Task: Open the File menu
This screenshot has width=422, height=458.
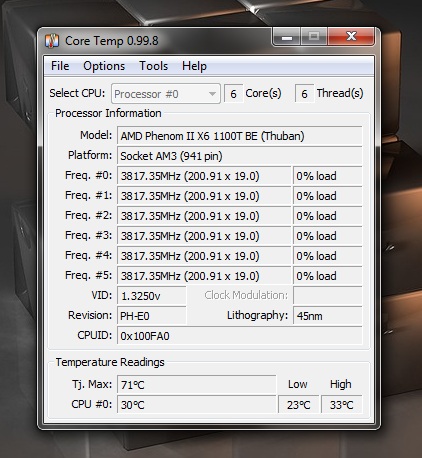Action: coord(60,66)
